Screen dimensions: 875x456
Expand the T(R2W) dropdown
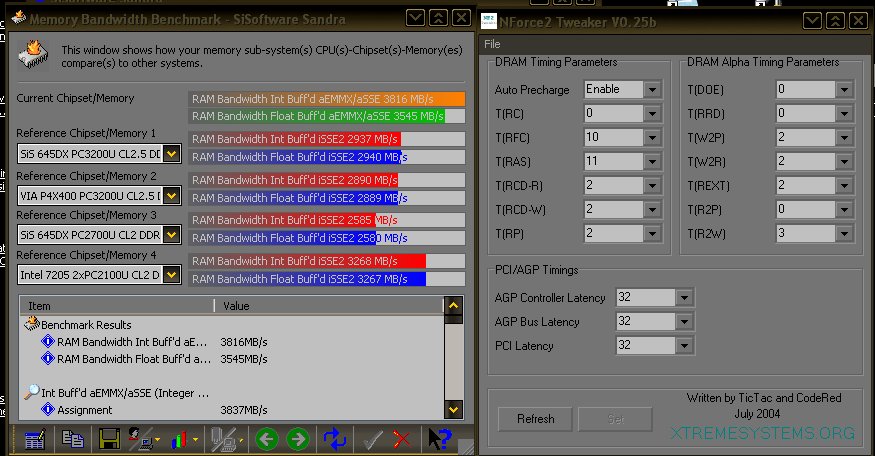click(x=844, y=234)
